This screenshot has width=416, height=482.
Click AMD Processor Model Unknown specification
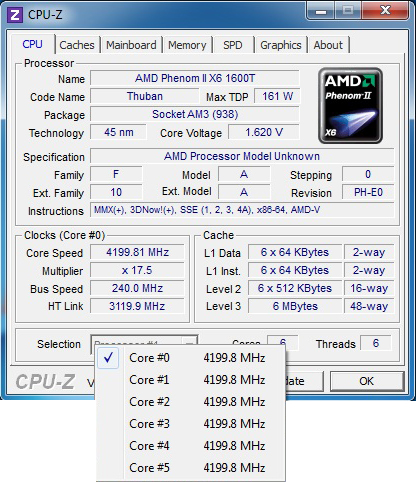click(x=242, y=156)
